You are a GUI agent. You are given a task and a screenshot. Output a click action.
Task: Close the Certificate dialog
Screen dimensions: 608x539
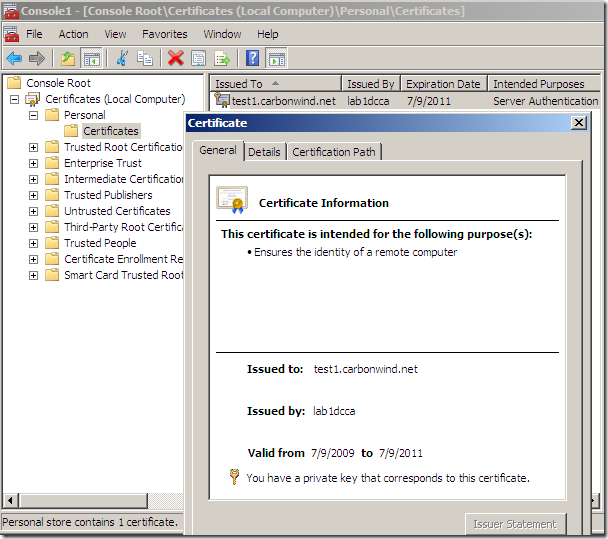(x=579, y=123)
